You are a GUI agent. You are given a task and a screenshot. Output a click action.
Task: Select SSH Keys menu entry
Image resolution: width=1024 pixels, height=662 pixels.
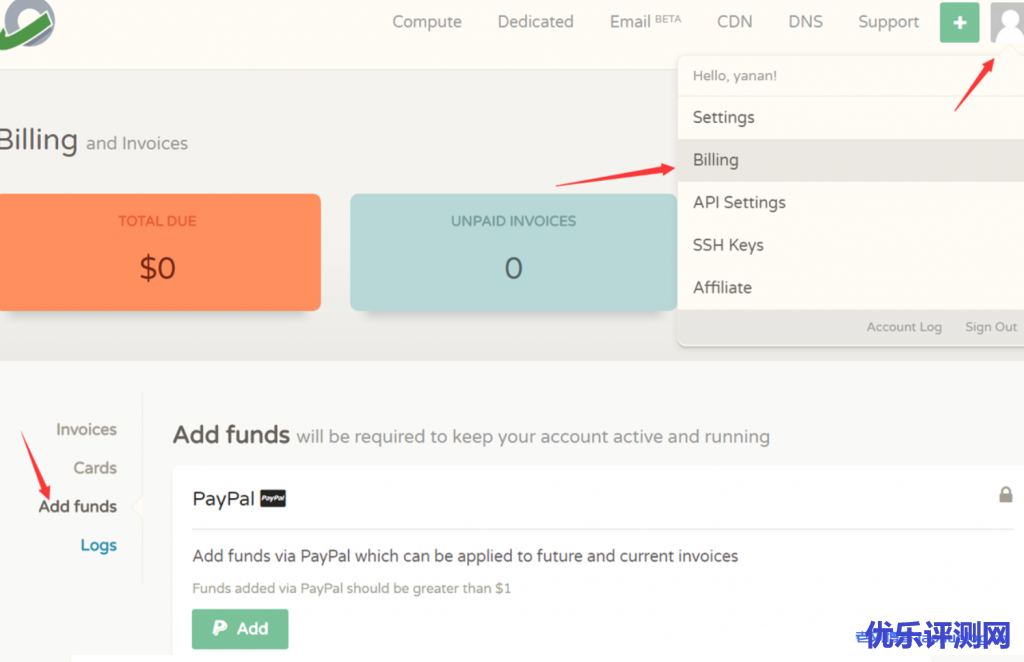(x=728, y=245)
